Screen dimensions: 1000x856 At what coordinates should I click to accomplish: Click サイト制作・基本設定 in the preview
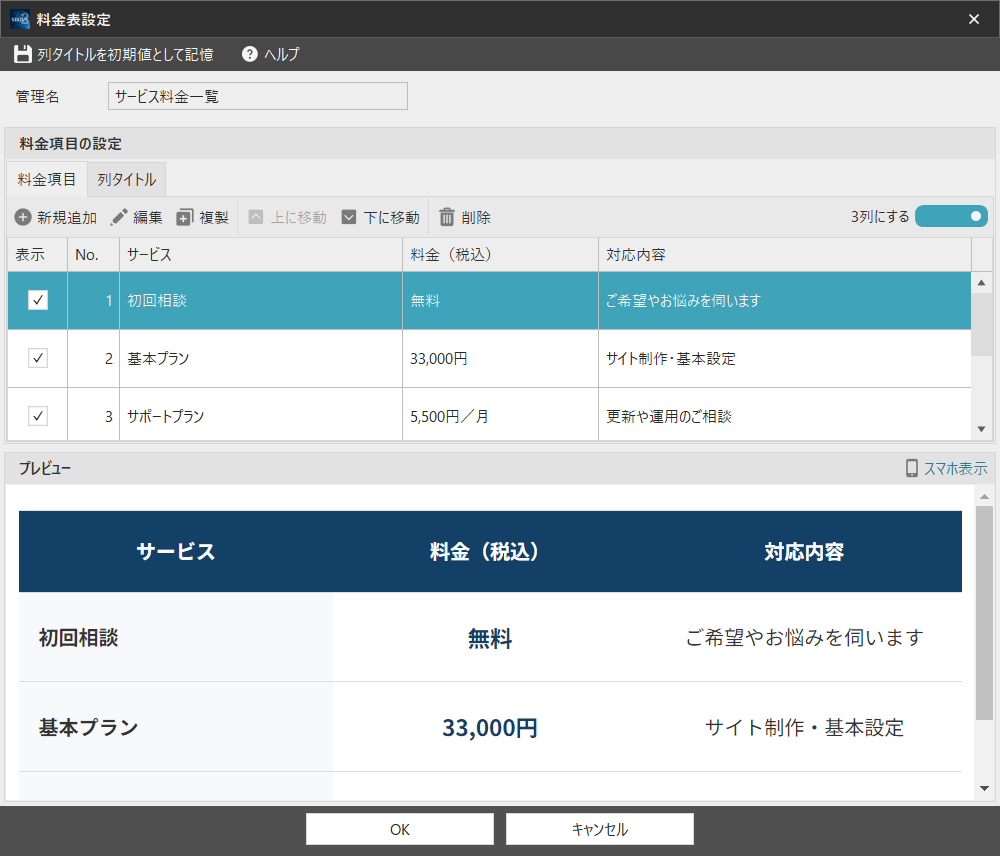coord(804,727)
